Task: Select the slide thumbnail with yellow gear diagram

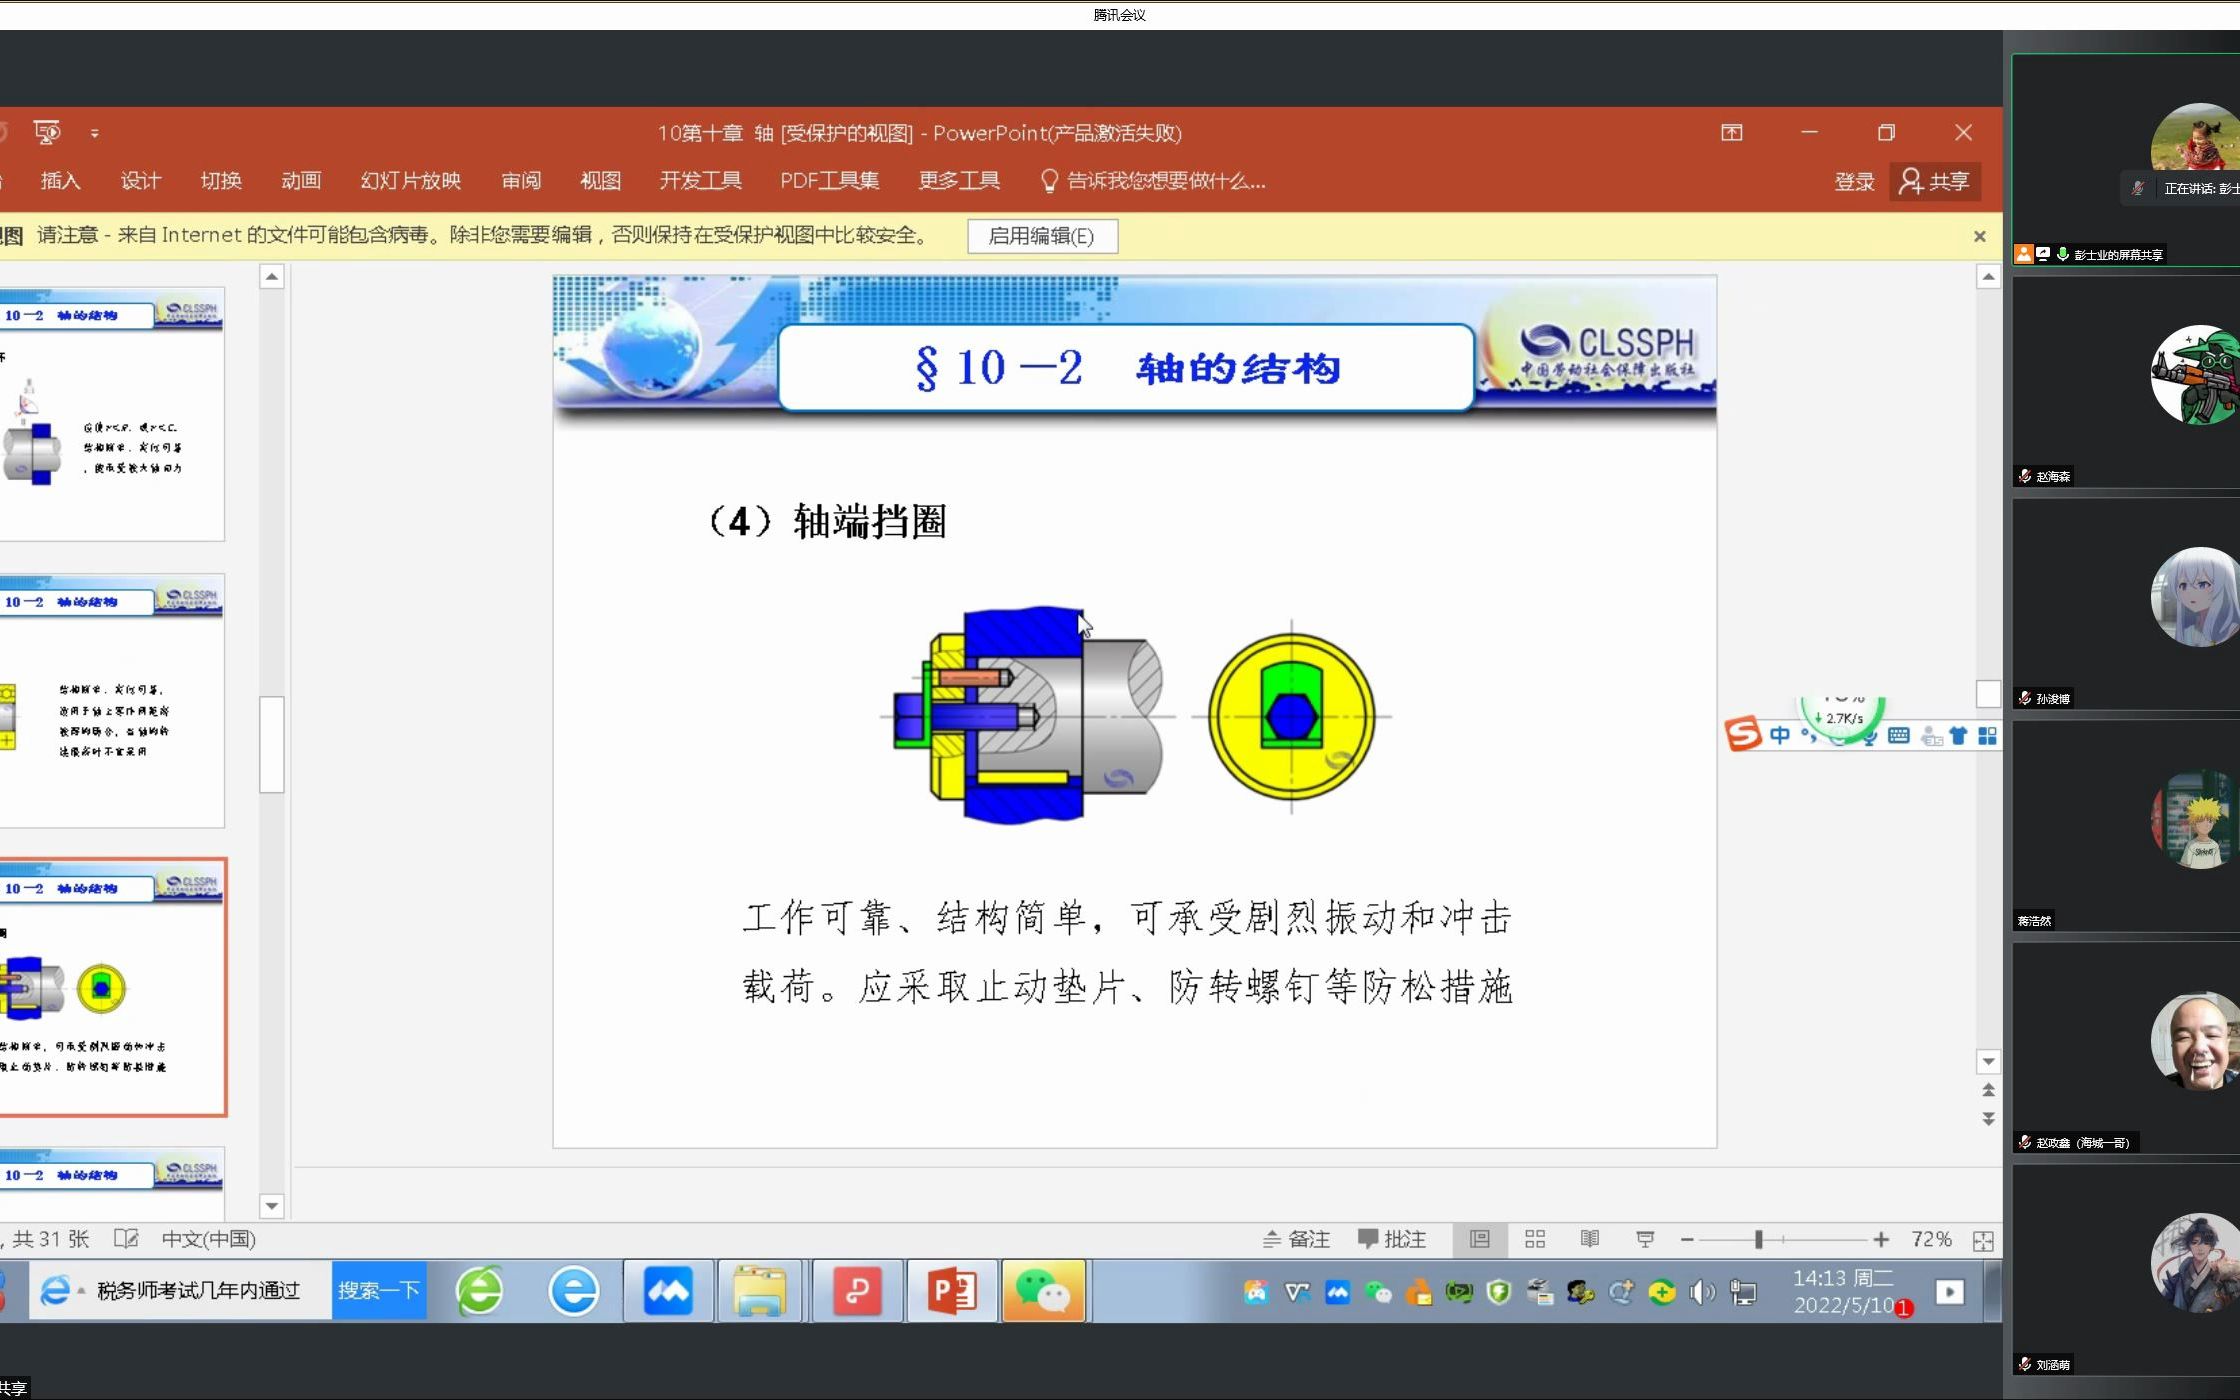Action: pos(112,701)
